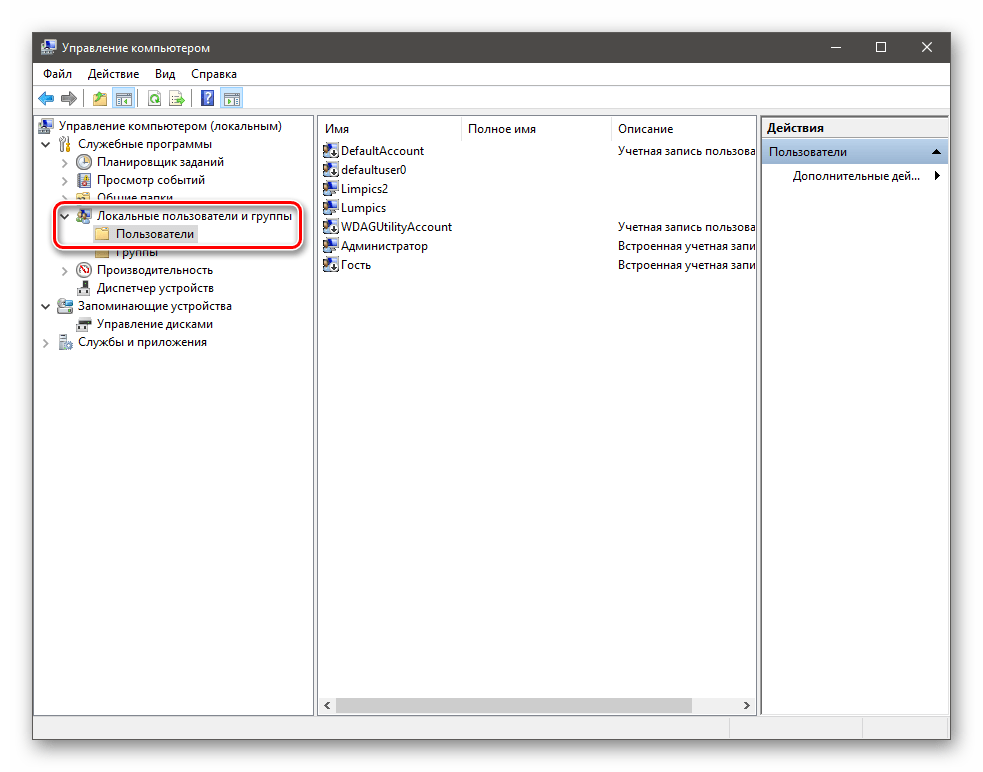Click the Просмотр событий icon
This screenshot has height=772, width=983.
click(x=83, y=180)
